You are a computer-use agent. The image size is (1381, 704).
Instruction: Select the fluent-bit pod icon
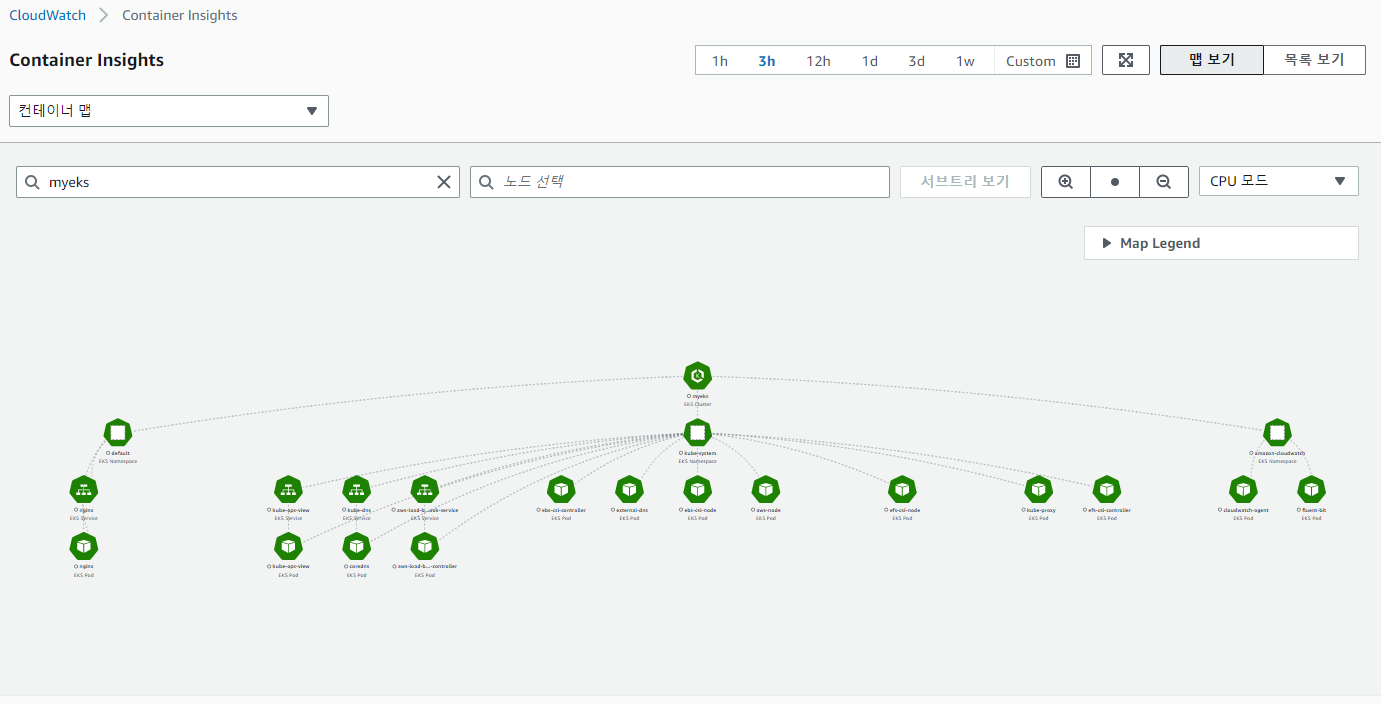pyautogui.click(x=1311, y=490)
